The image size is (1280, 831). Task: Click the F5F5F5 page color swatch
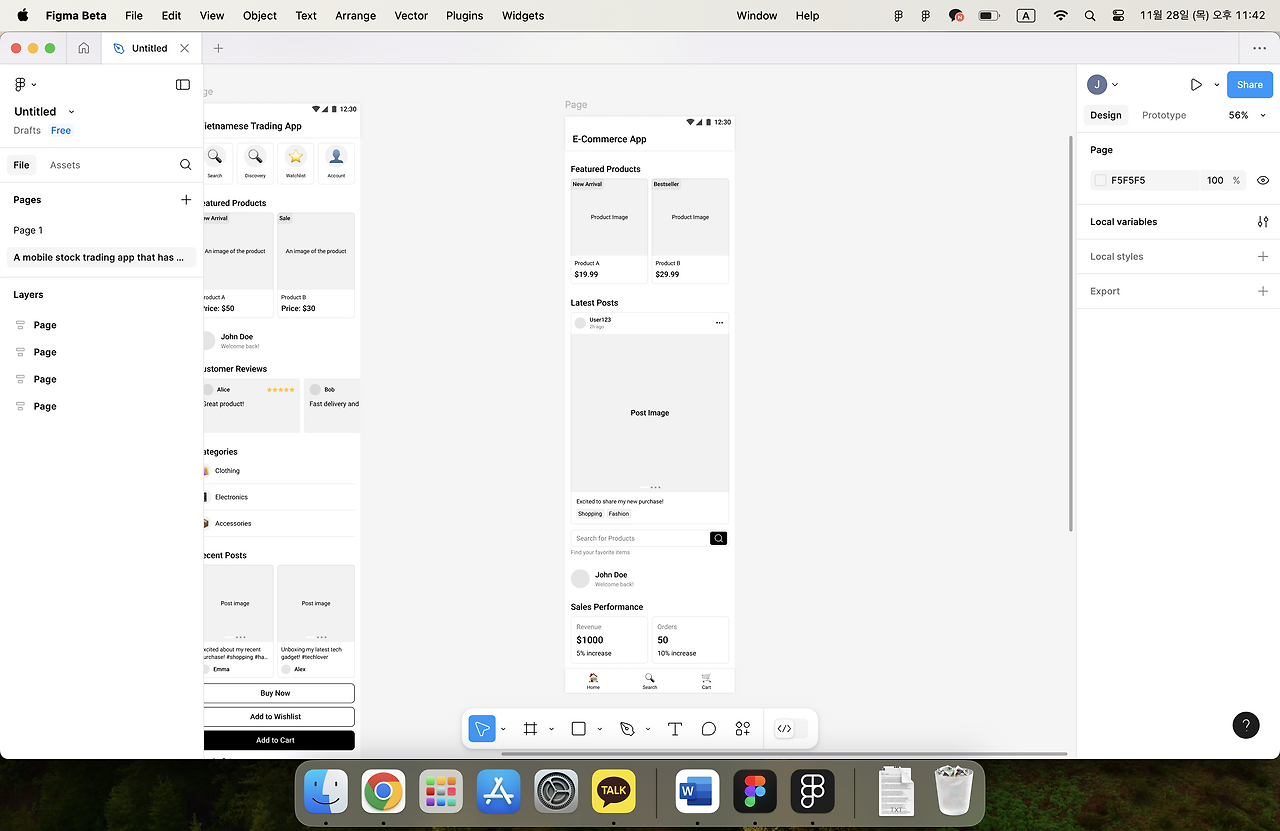click(x=1101, y=181)
